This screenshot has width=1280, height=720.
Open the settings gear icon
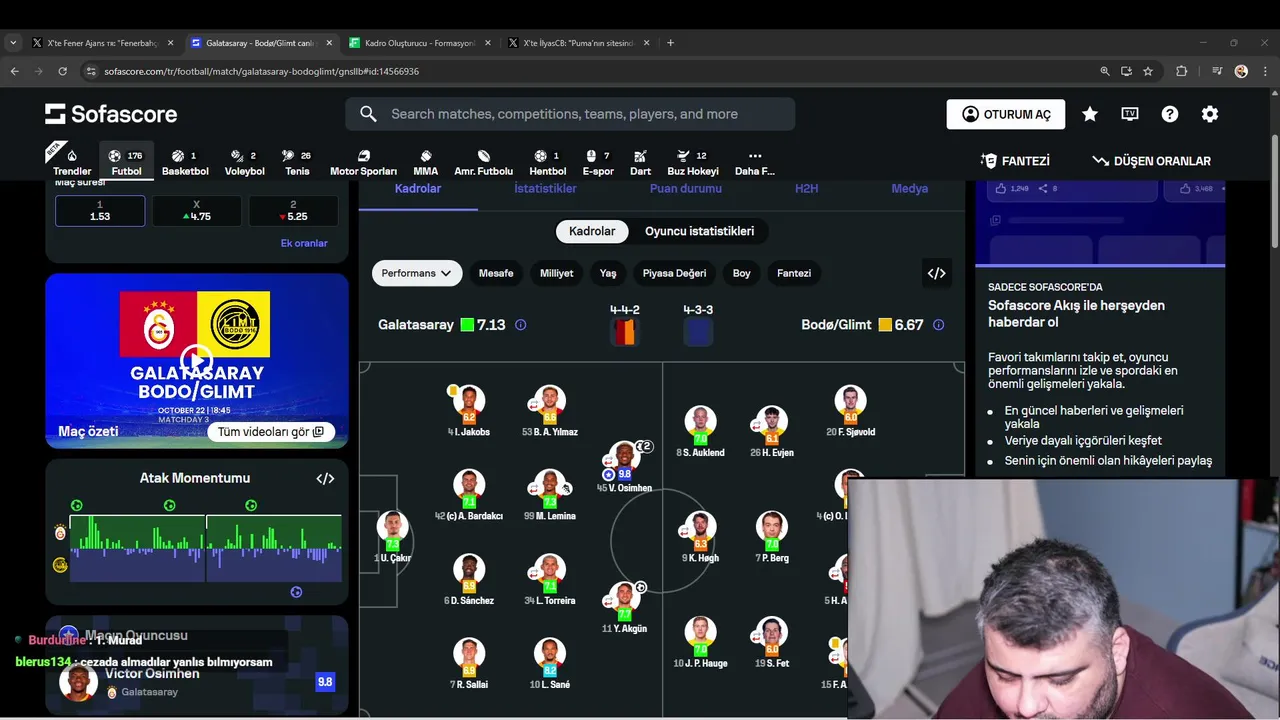pyautogui.click(x=1210, y=114)
